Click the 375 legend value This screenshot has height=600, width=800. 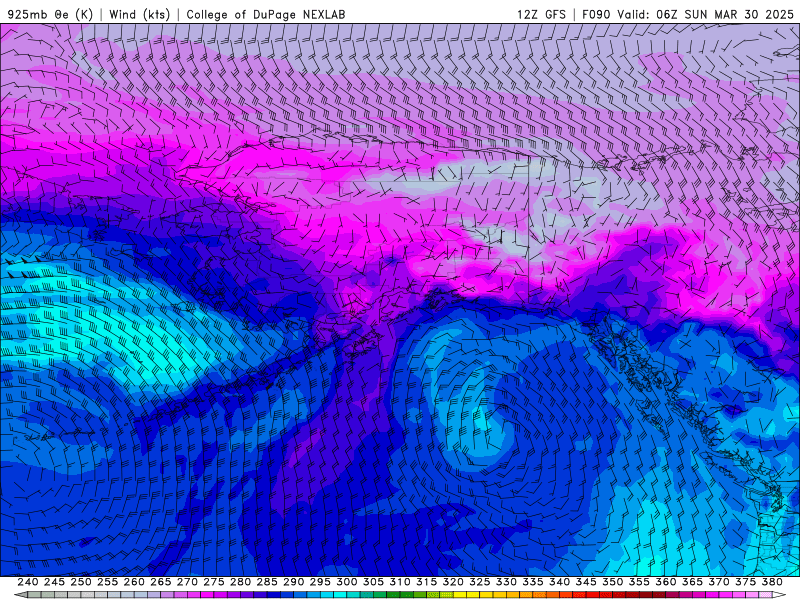pyautogui.click(x=745, y=582)
